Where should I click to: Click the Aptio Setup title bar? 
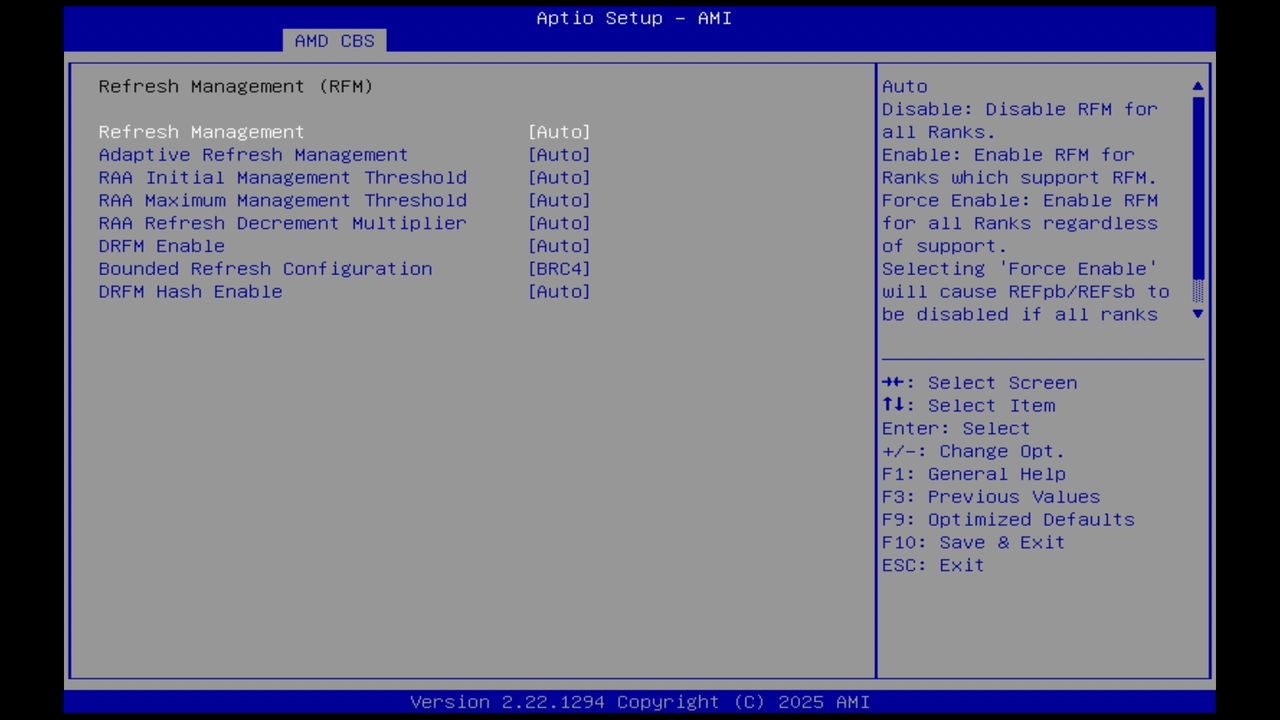[x=633, y=18]
